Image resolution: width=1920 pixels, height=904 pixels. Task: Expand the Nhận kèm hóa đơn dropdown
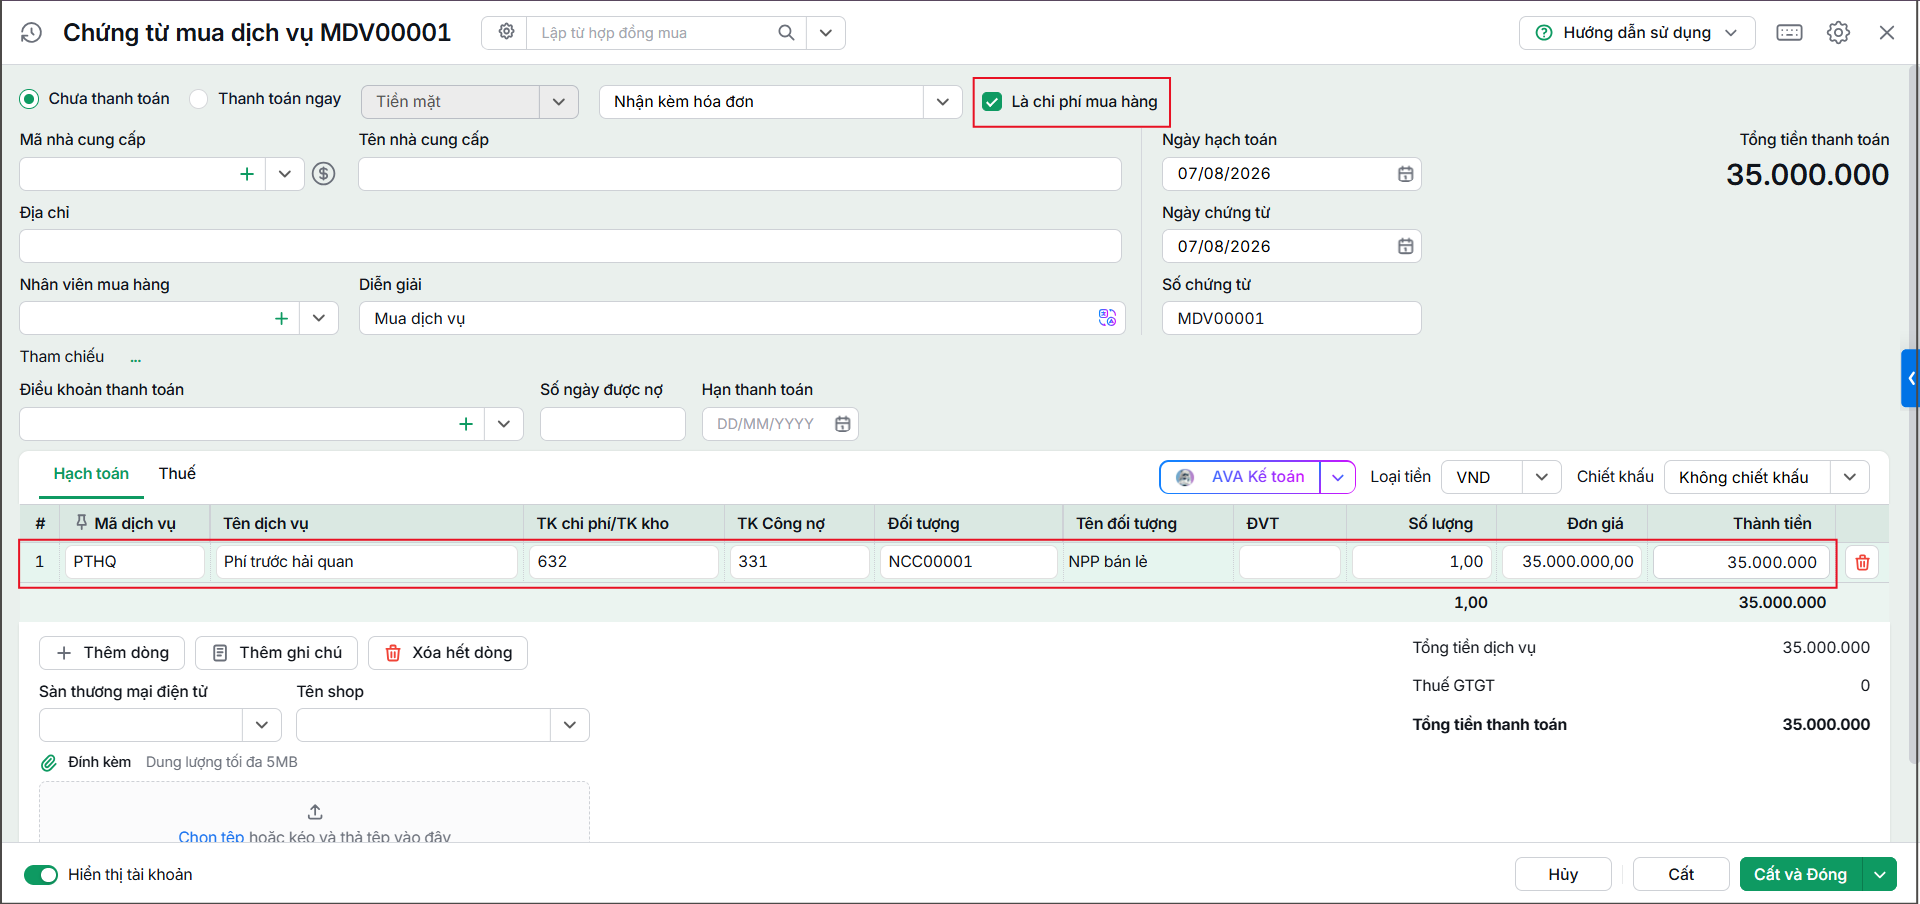[942, 102]
